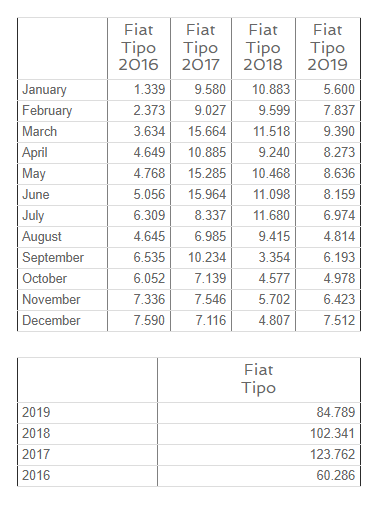Click the January 2016 value 1.339
This screenshot has height=507, width=379.
(149, 89)
